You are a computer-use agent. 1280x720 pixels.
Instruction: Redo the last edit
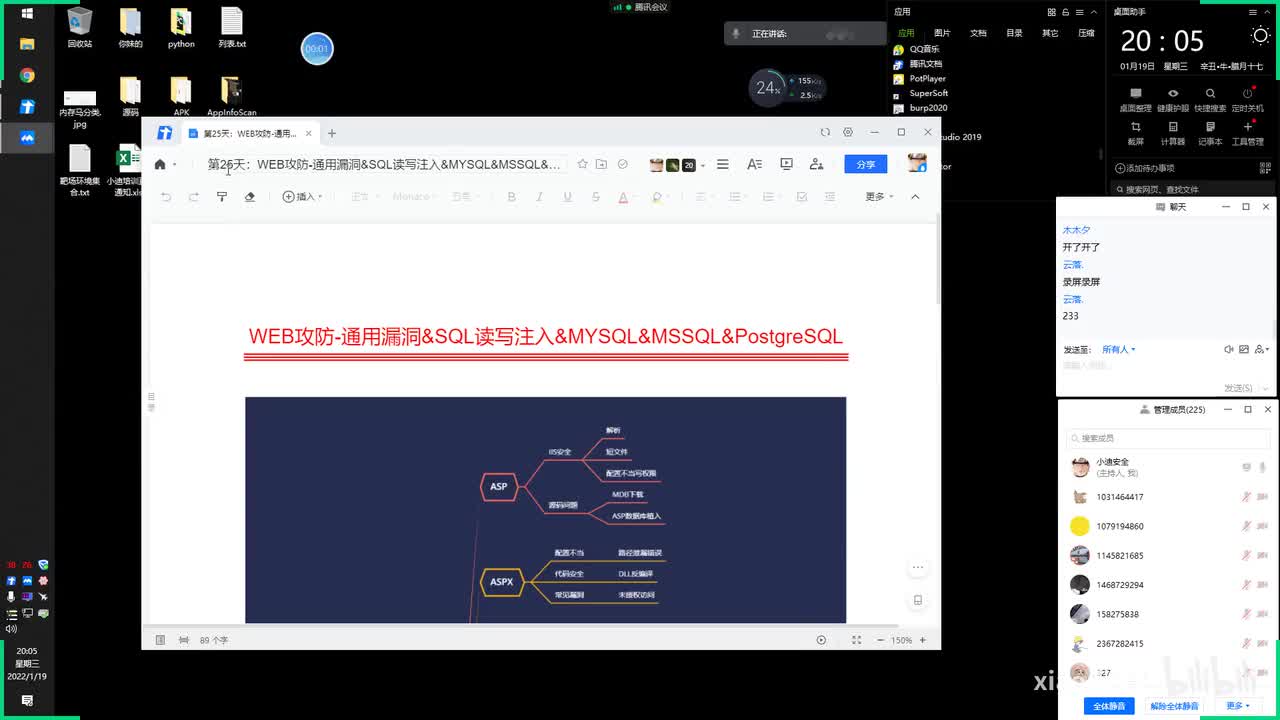tap(194, 197)
